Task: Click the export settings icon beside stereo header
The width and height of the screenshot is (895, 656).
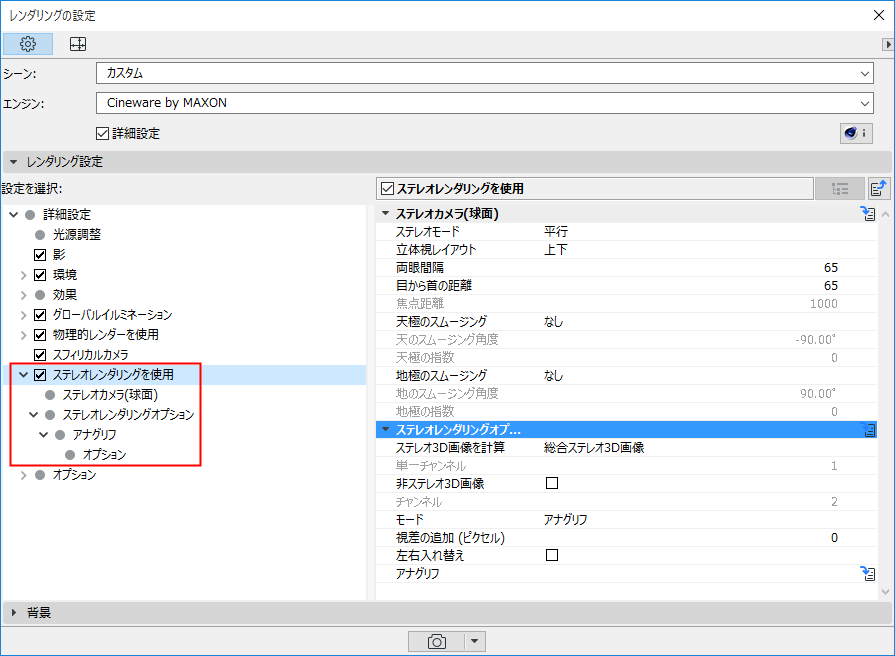Action: tap(878, 188)
